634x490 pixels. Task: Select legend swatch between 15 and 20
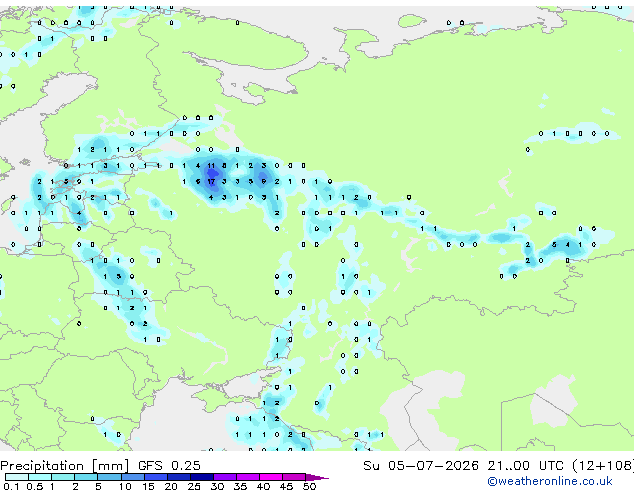(x=155, y=477)
